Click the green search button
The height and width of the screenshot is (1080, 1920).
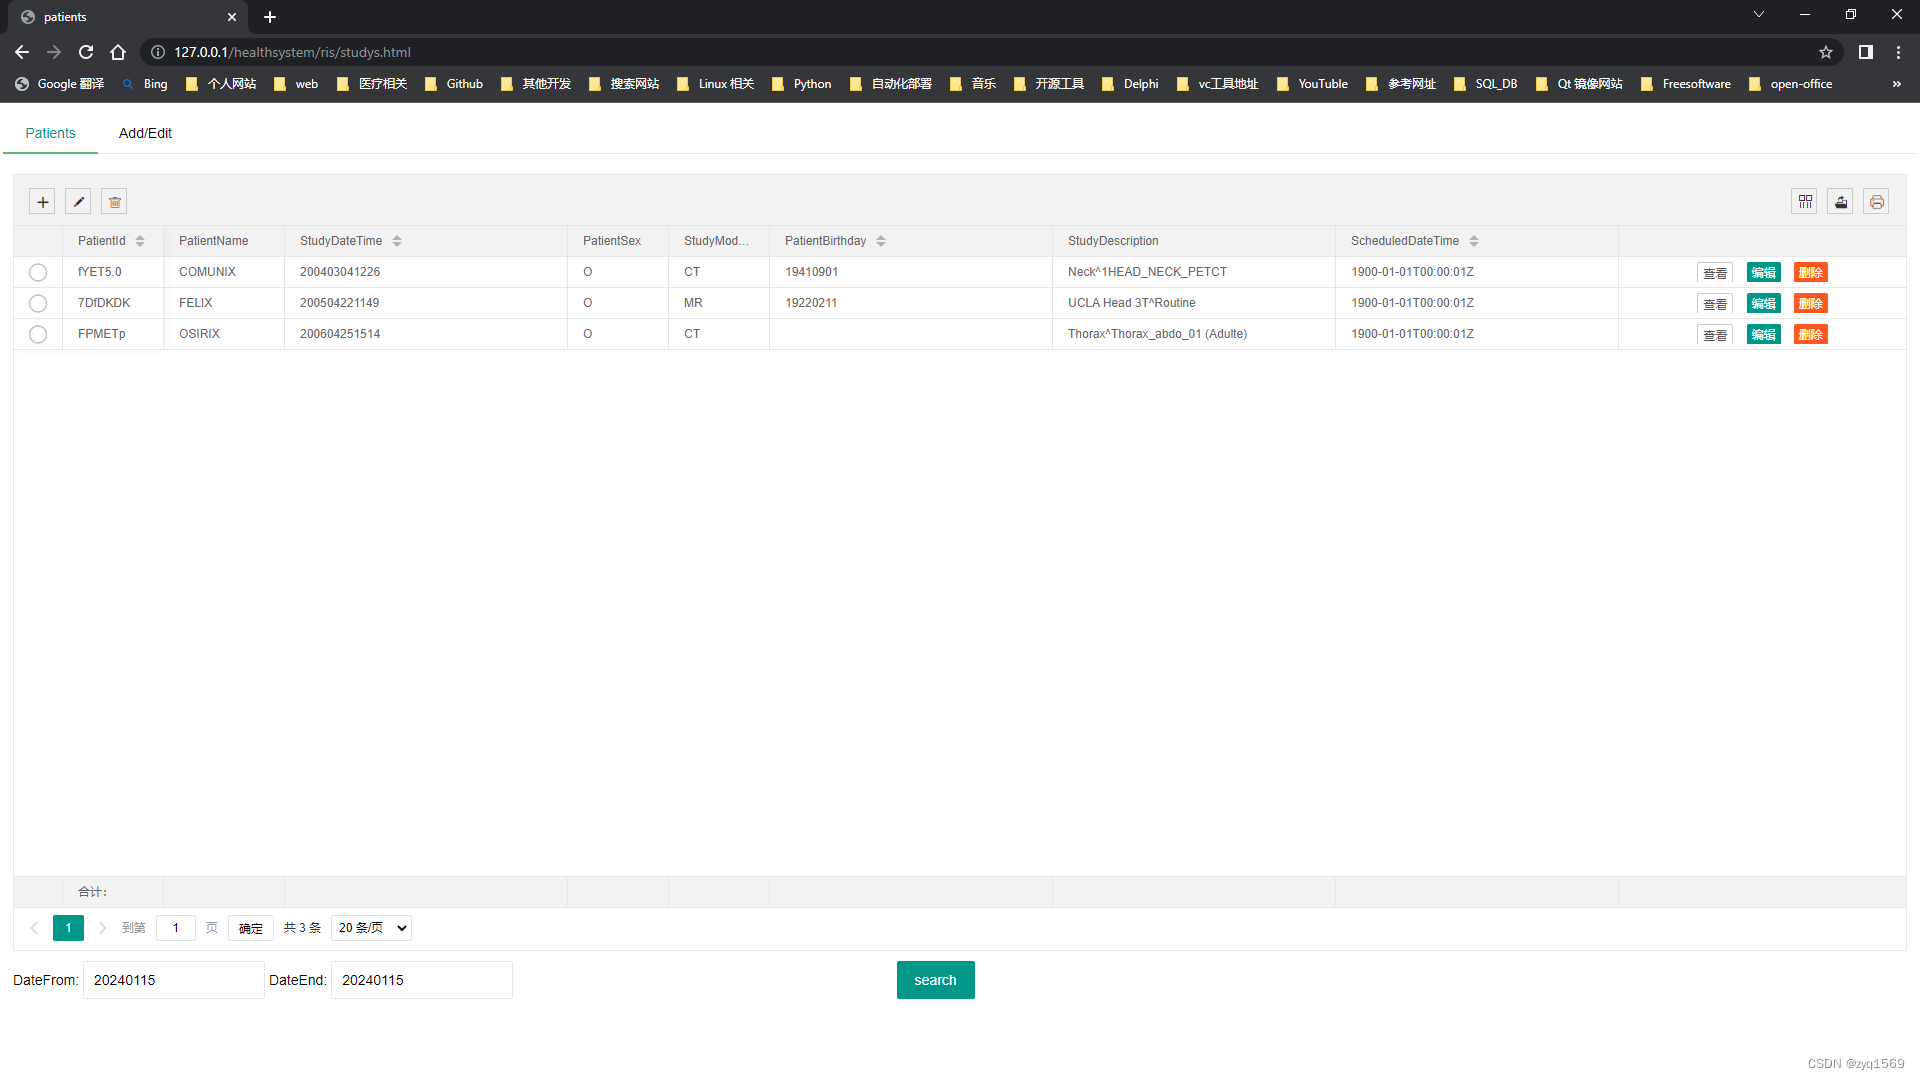pyautogui.click(x=935, y=980)
